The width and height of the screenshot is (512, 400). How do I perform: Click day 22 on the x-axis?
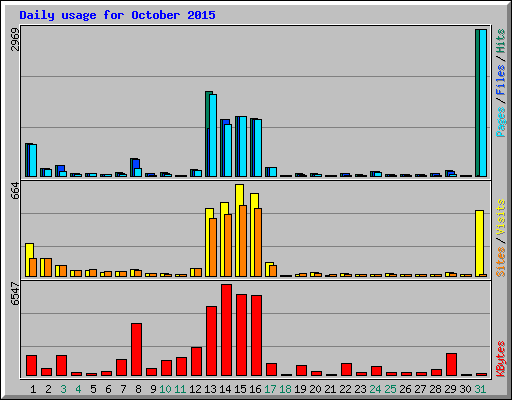345,389
